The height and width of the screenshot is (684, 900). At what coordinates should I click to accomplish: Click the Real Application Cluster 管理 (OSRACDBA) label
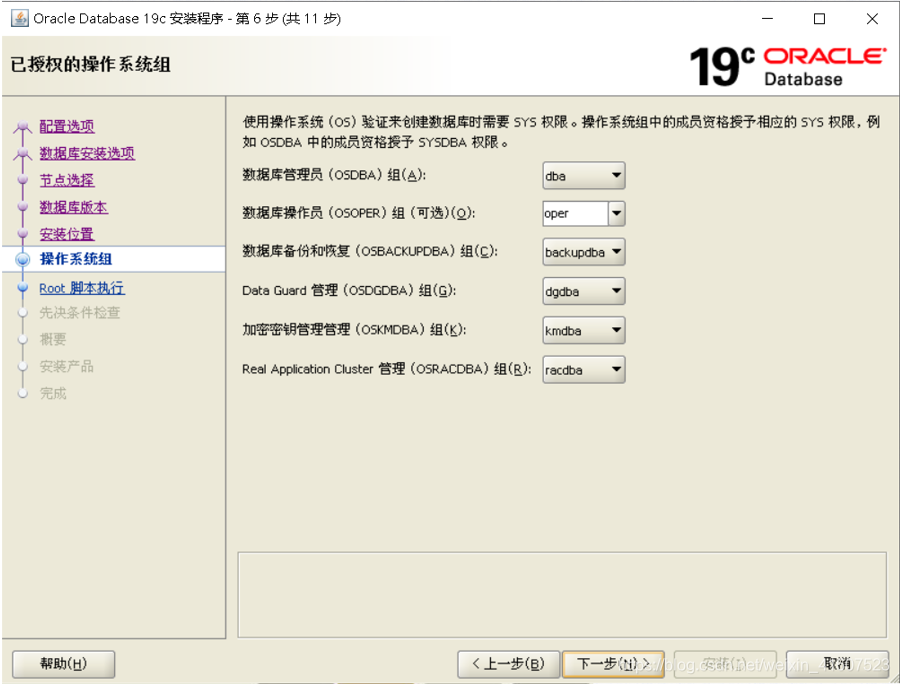(386, 369)
